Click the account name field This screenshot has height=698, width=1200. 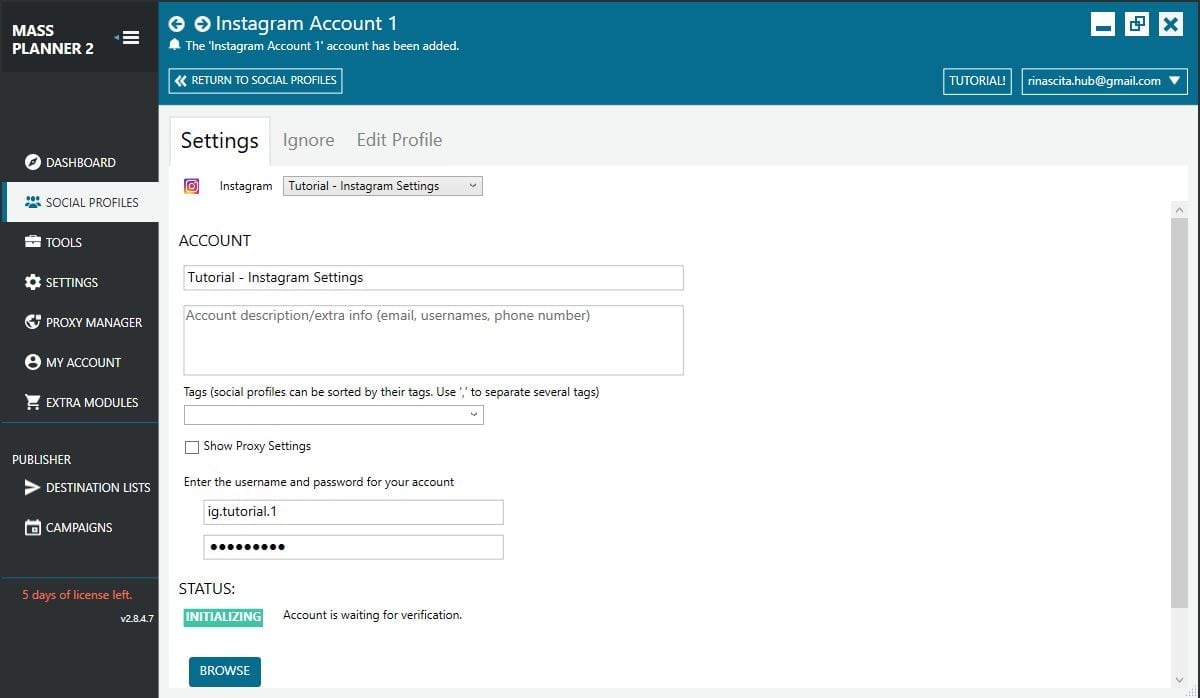point(434,277)
